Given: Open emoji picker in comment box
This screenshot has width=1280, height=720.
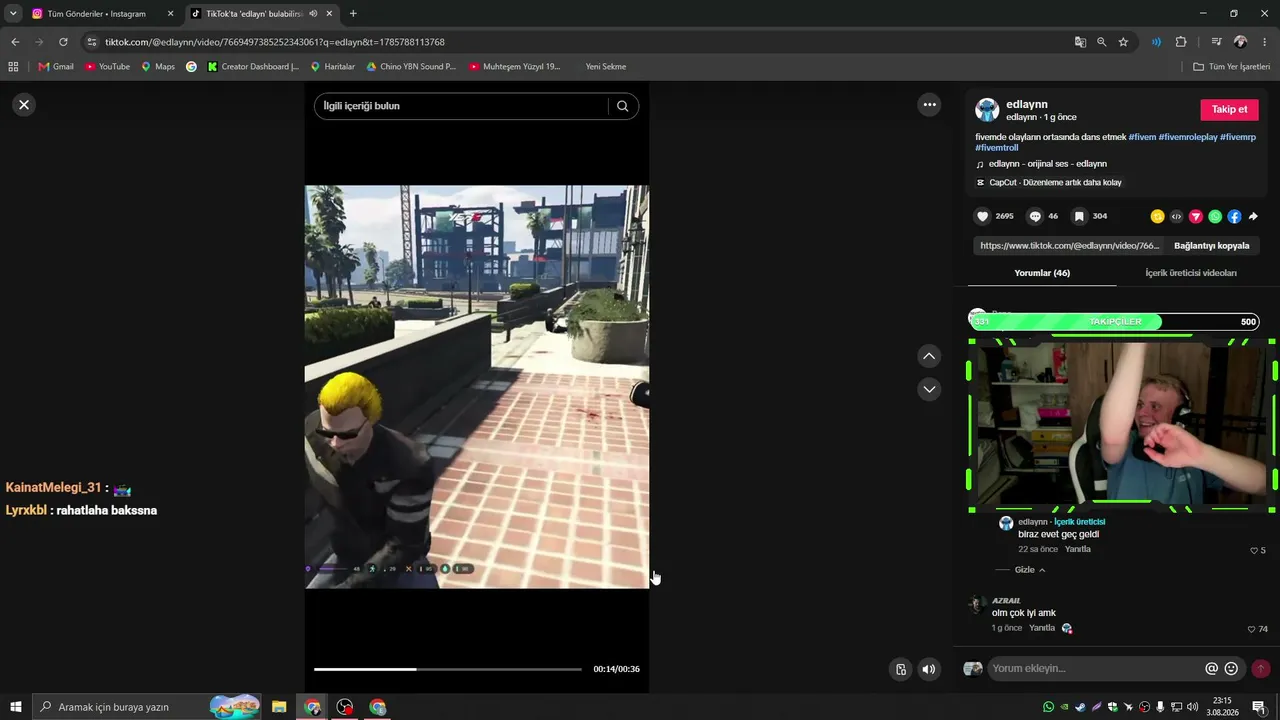Looking at the screenshot, I should click(1231, 668).
